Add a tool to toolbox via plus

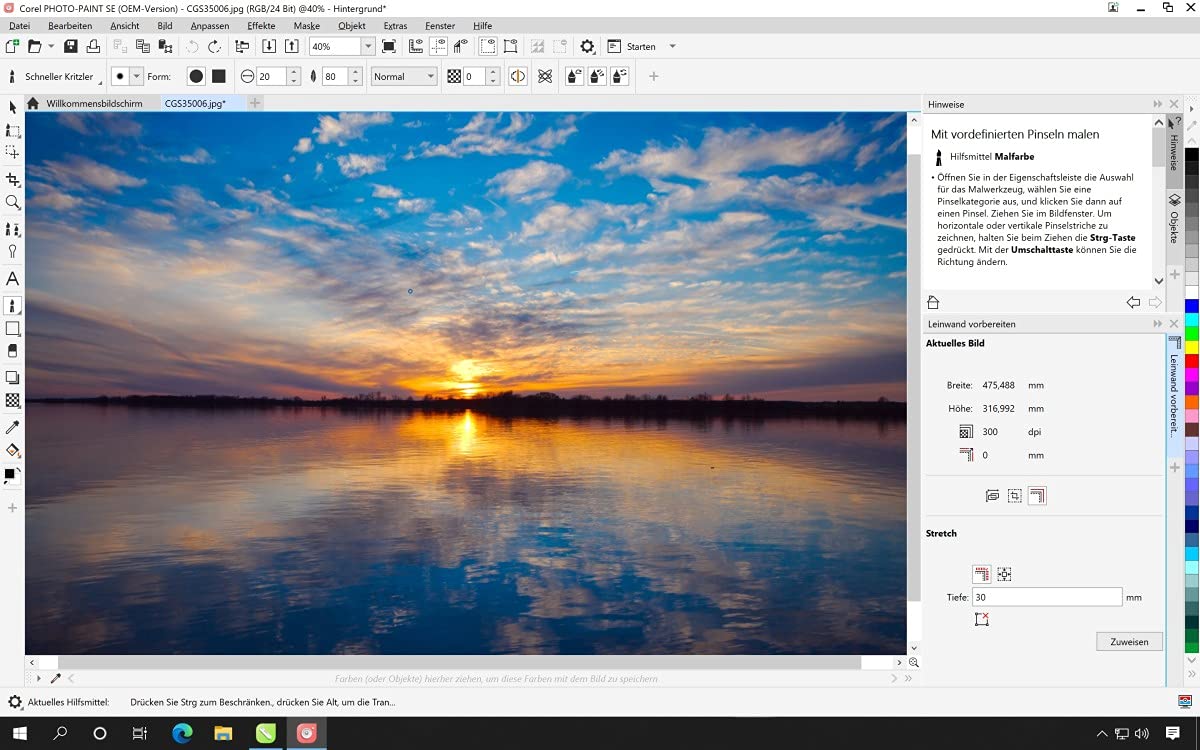point(12,508)
